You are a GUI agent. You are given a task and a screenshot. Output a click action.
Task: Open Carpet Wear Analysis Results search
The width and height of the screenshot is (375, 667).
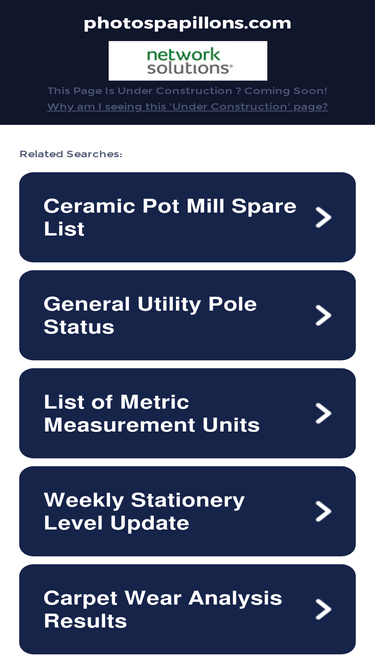(x=188, y=609)
